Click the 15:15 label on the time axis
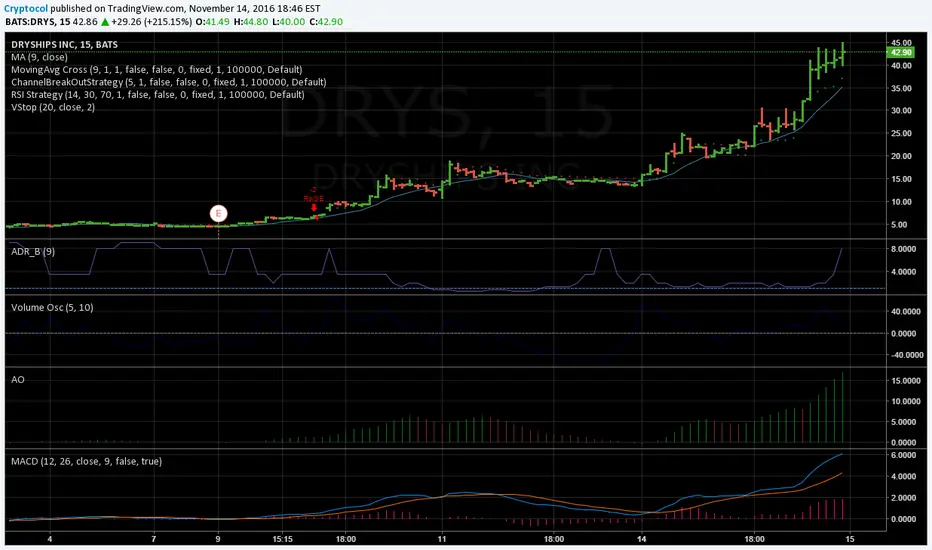This screenshot has height=550, width=932. [x=282, y=539]
